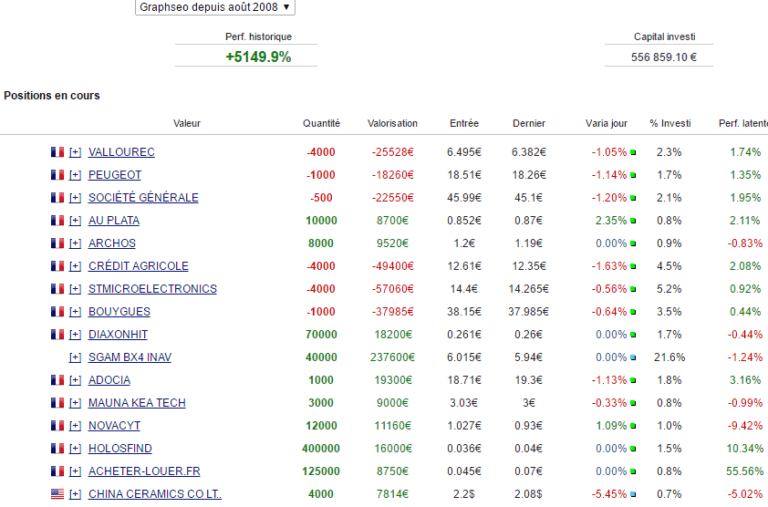Sort by Perf. latente column header

point(742,123)
